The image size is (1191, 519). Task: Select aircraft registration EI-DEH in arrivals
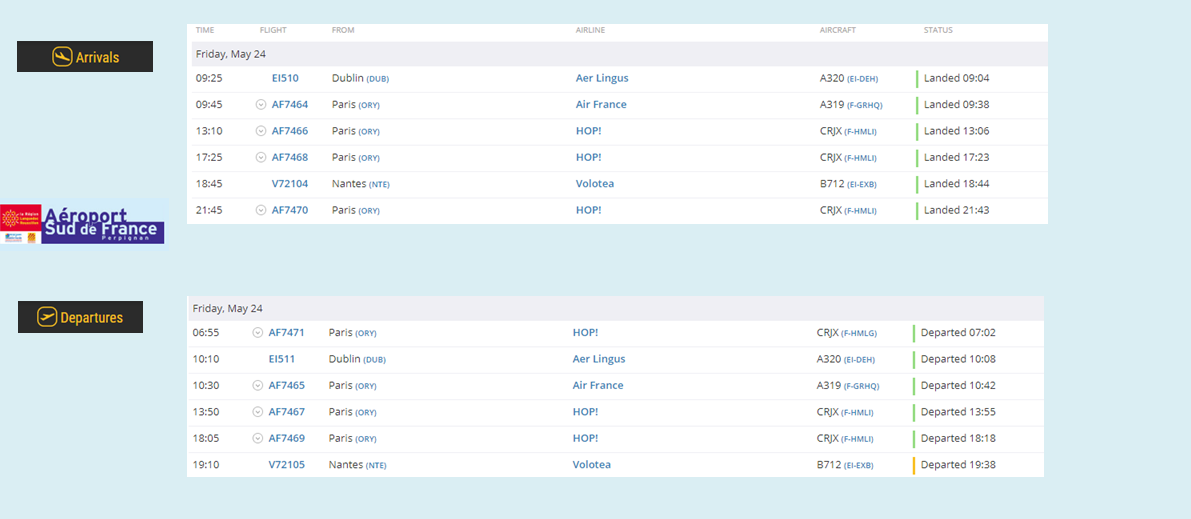(862, 79)
